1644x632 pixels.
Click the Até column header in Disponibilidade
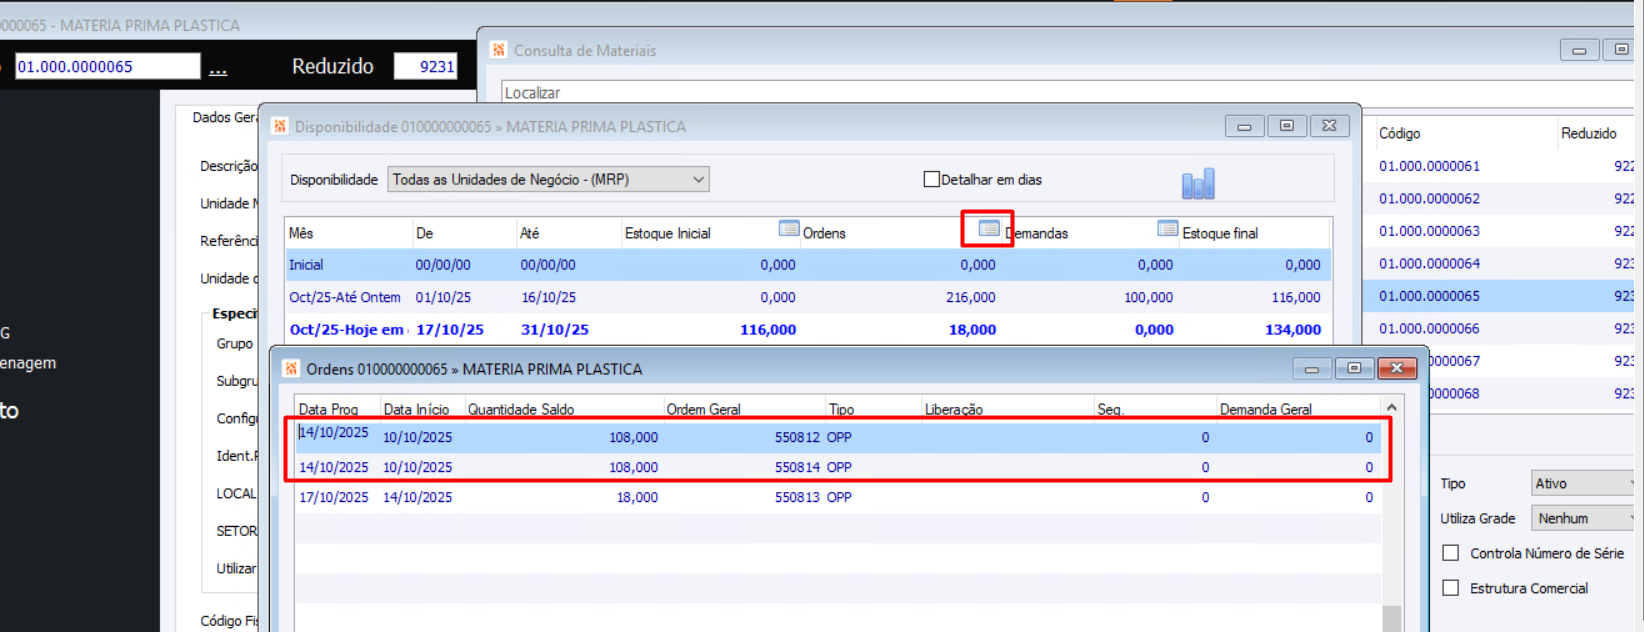(x=530, y=233)
